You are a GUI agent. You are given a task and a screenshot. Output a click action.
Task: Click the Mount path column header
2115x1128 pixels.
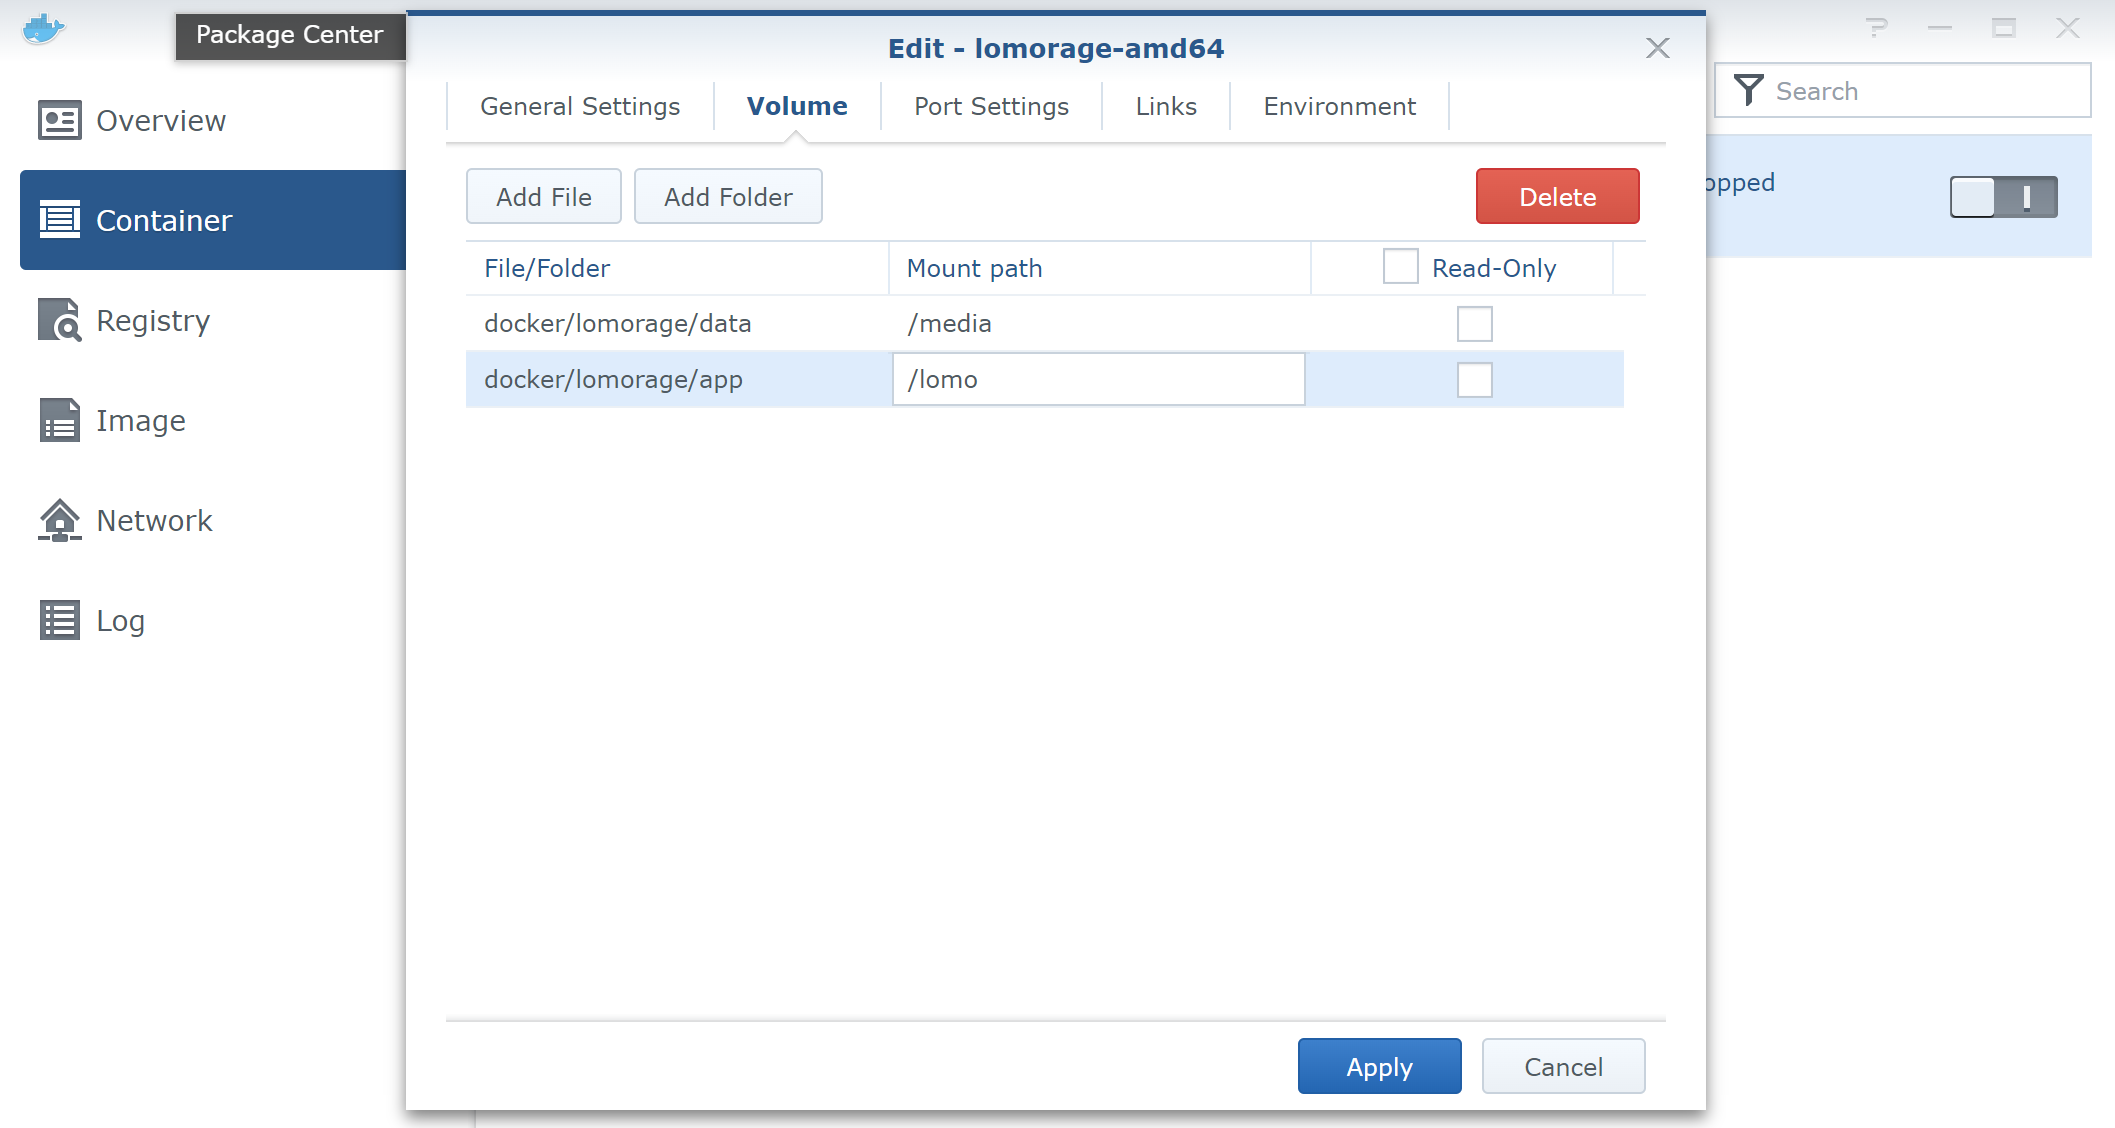[1099, 268]
